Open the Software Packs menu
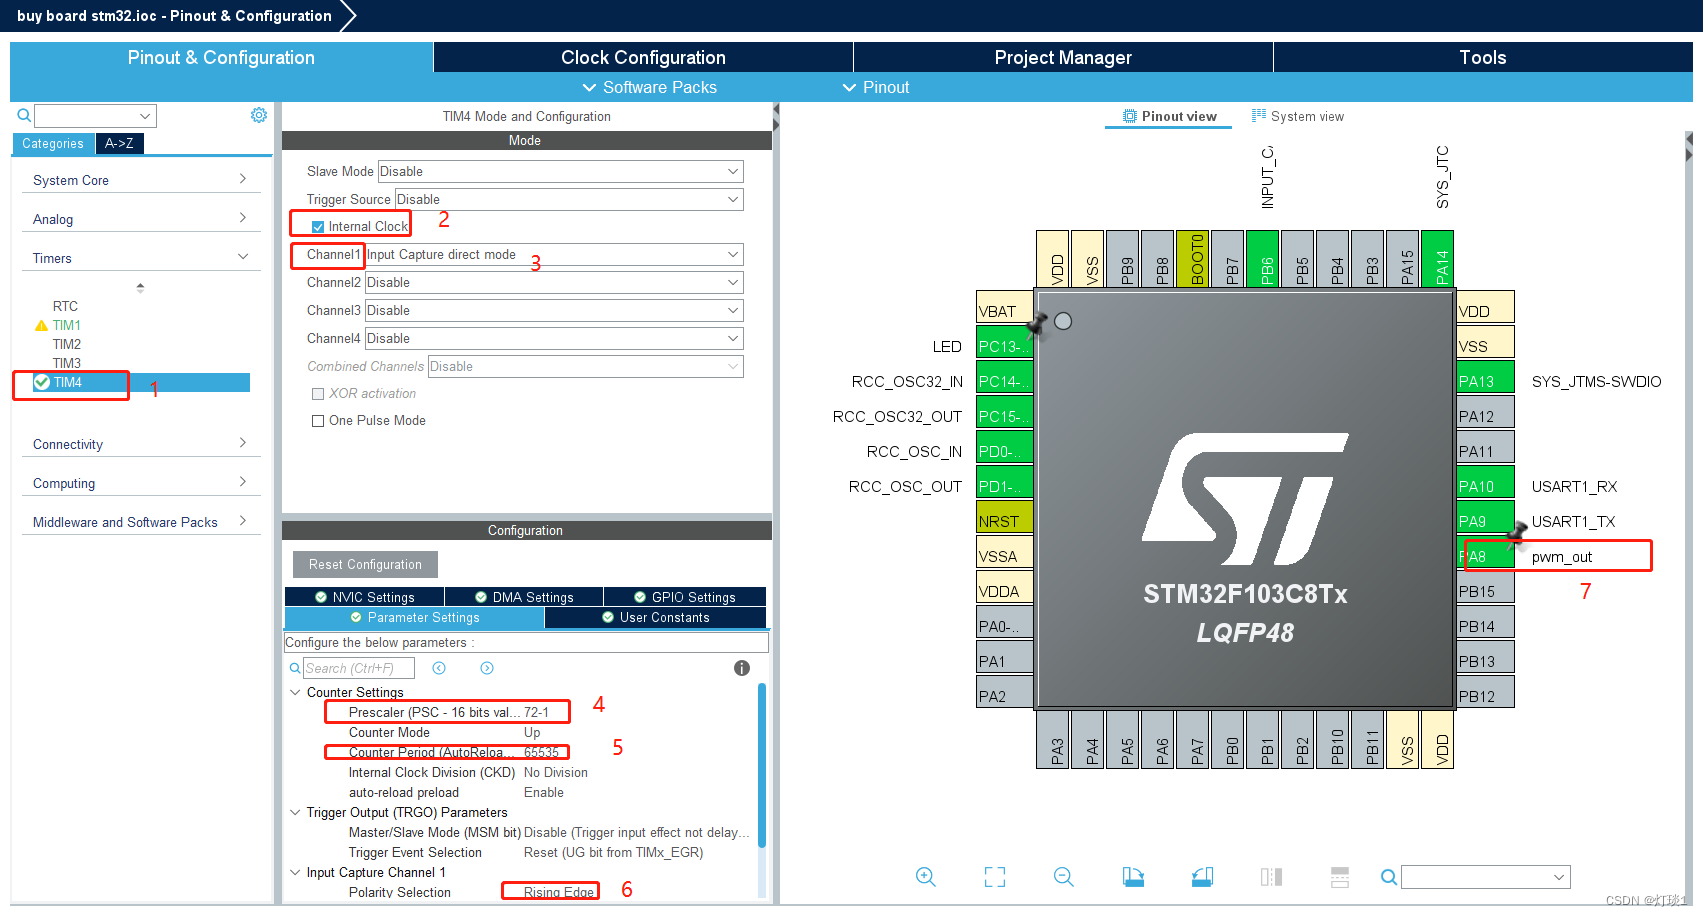The width and height of the screenshot is (1703, 916). pyautogui.click(x=649, y=87)
